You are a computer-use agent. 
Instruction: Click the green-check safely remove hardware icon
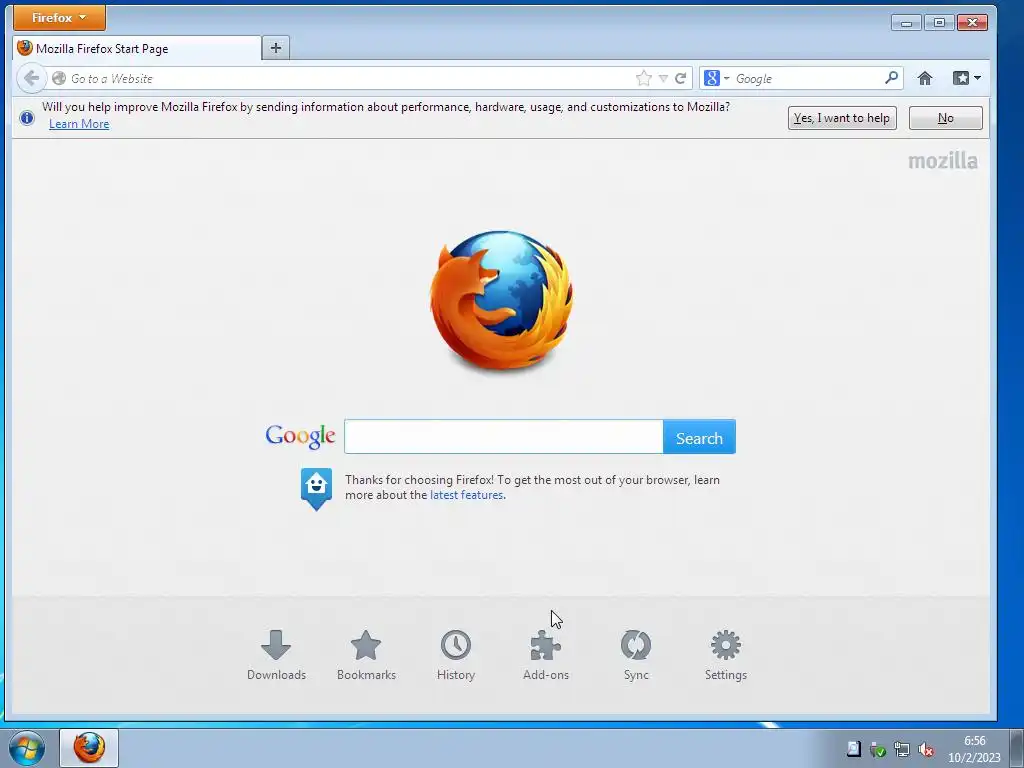click(x=878, y=750)
